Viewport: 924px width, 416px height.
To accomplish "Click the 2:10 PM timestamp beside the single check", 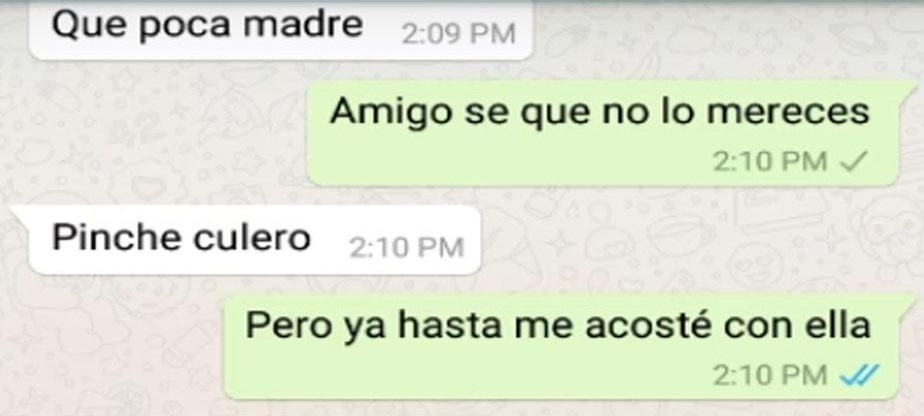I will (770, 161).
